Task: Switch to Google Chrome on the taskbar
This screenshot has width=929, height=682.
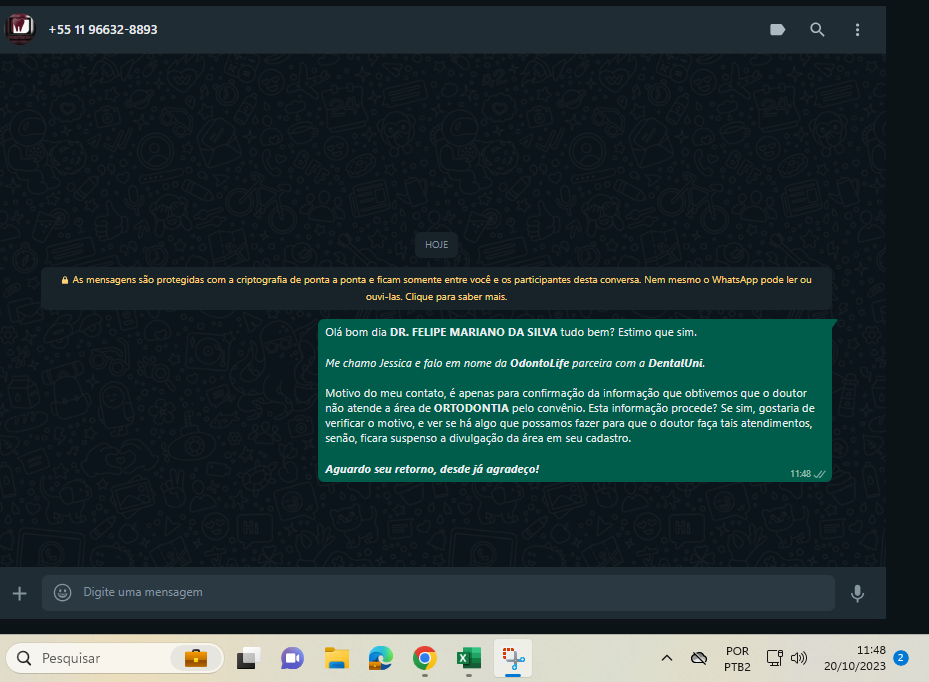Action: (425, 658)
